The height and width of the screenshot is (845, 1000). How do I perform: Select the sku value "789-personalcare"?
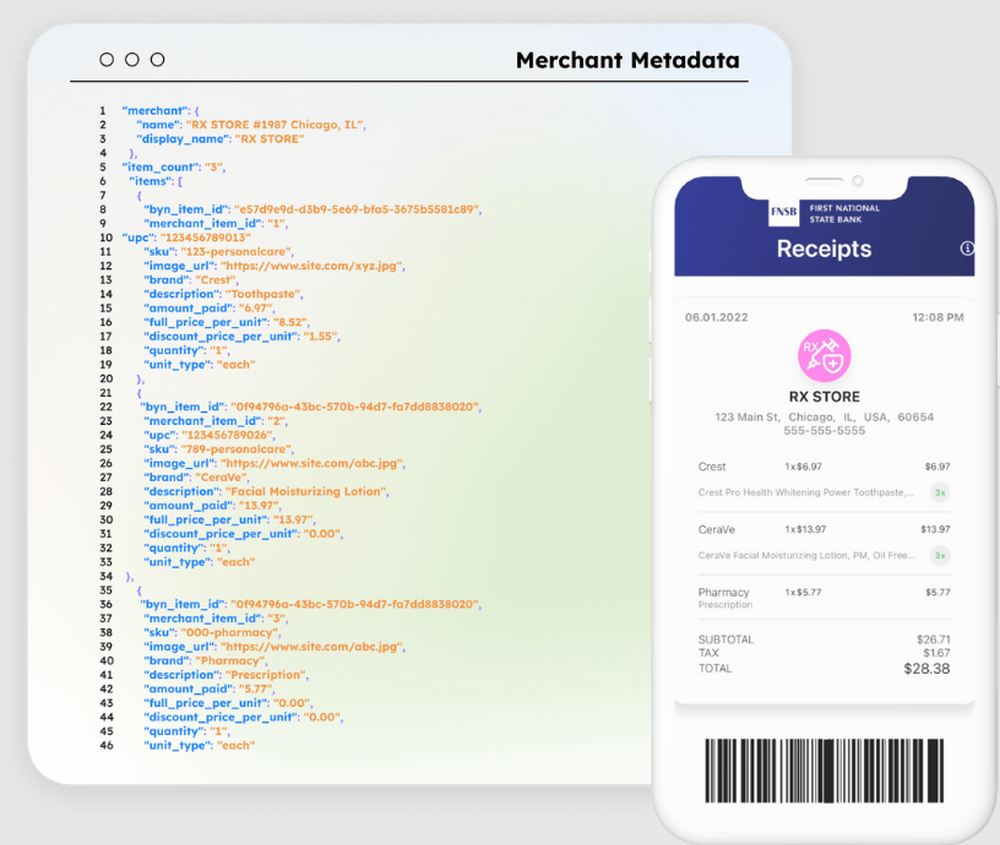pos(237,449)
